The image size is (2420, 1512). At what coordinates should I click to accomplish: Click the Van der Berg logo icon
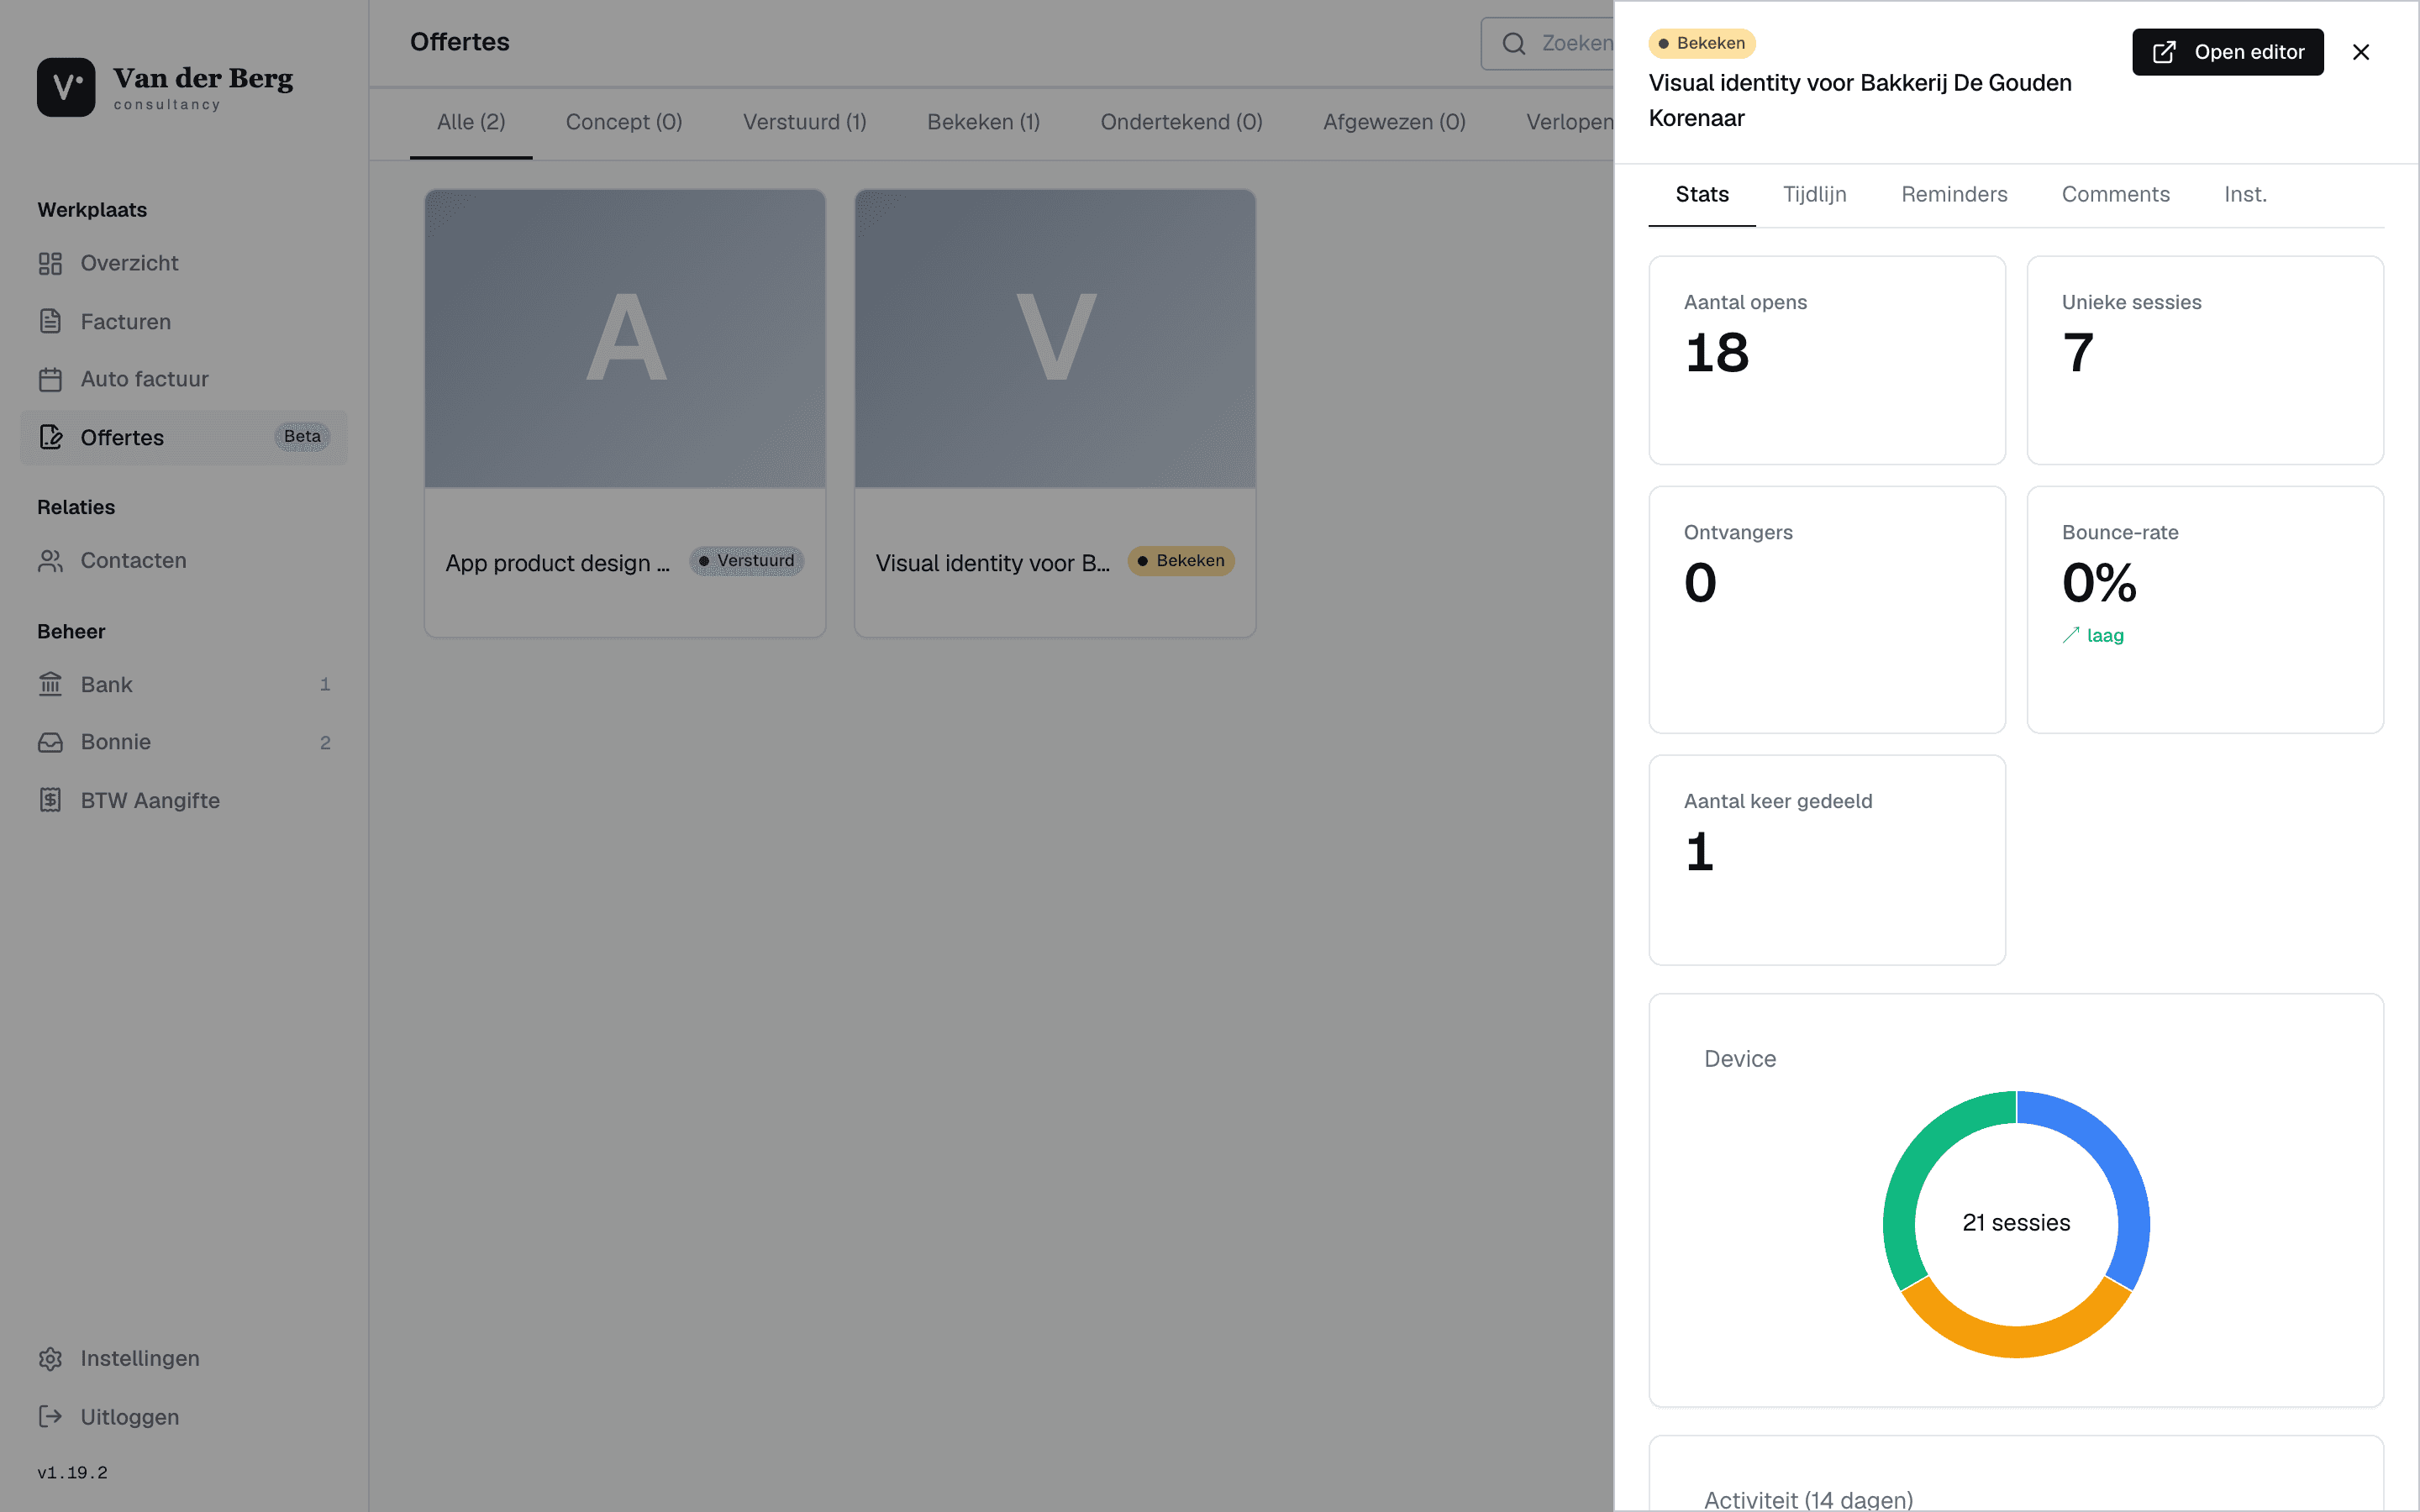coord(66,87)
